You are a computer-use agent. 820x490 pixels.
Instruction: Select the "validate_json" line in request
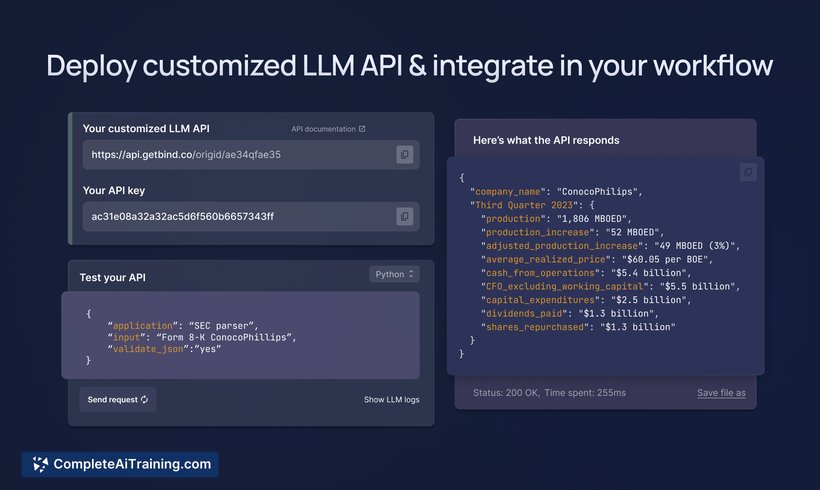tap(164, 349)
